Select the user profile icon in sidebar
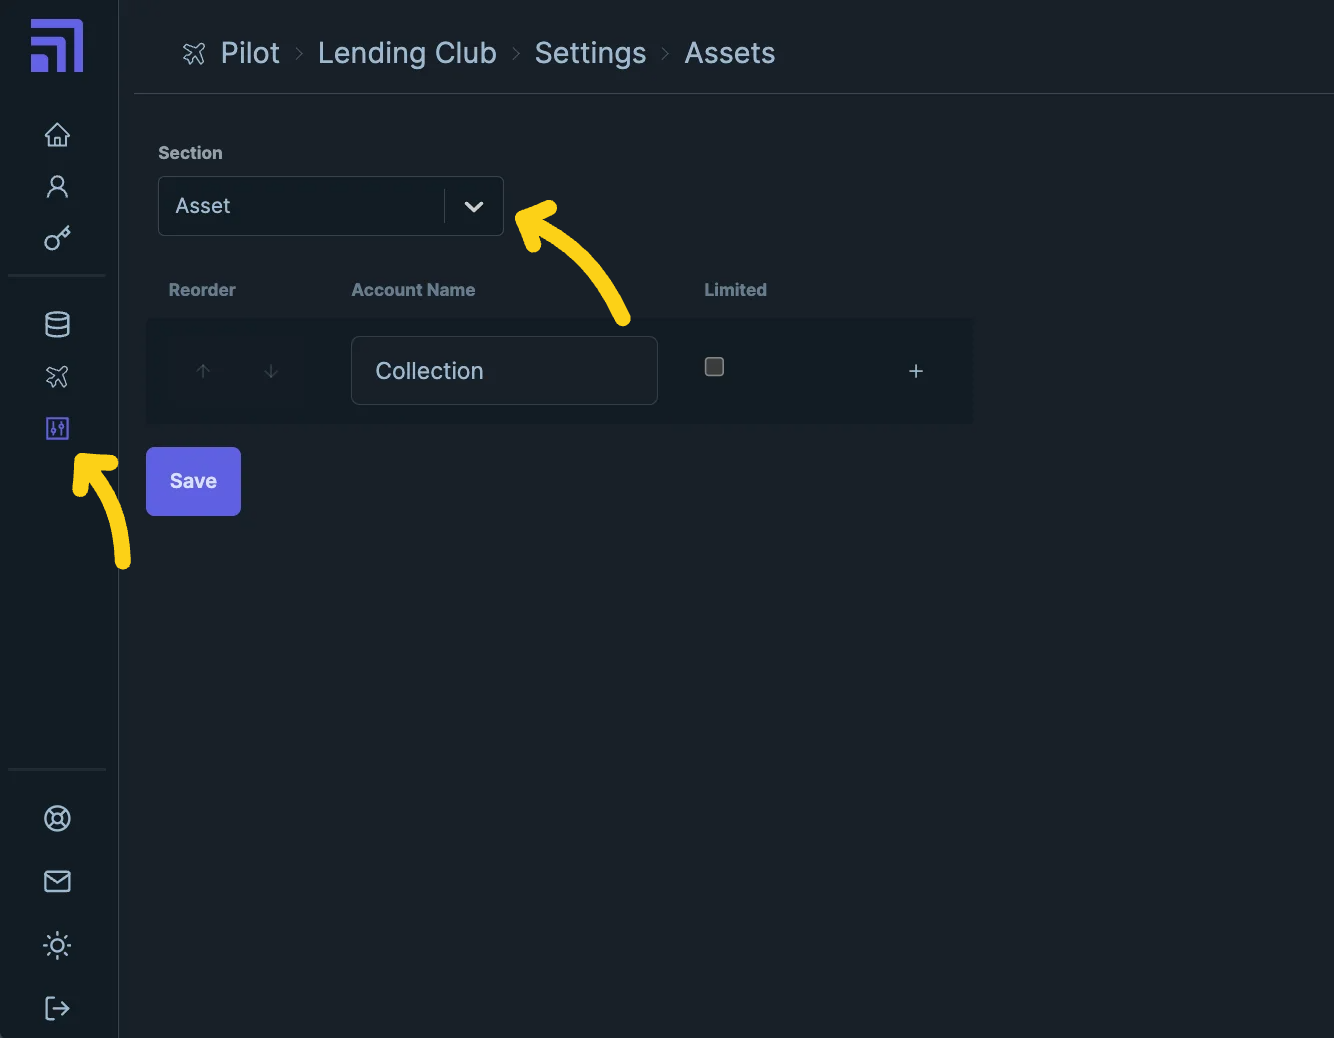 click(57, 186)
